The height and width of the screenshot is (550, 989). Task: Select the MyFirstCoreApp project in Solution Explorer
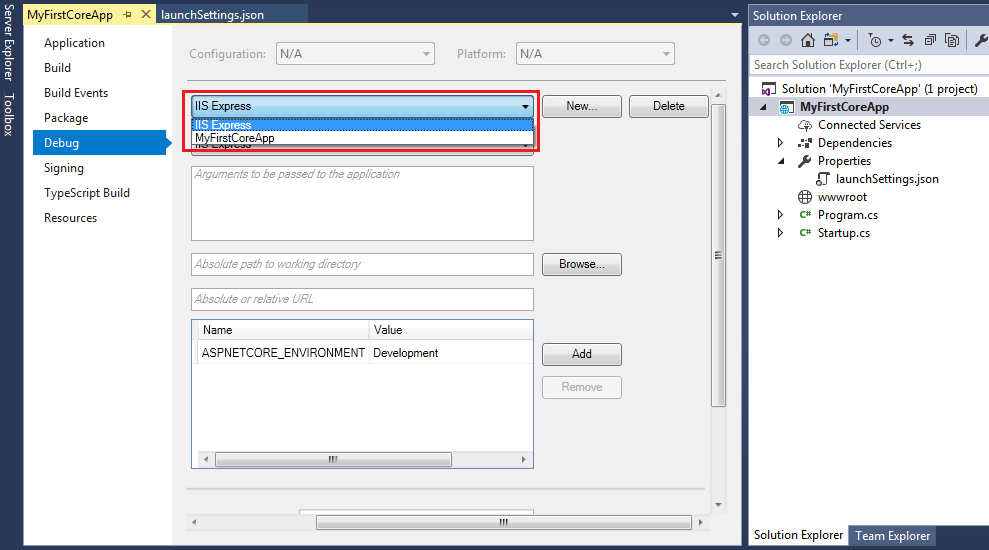pos(844,107)
